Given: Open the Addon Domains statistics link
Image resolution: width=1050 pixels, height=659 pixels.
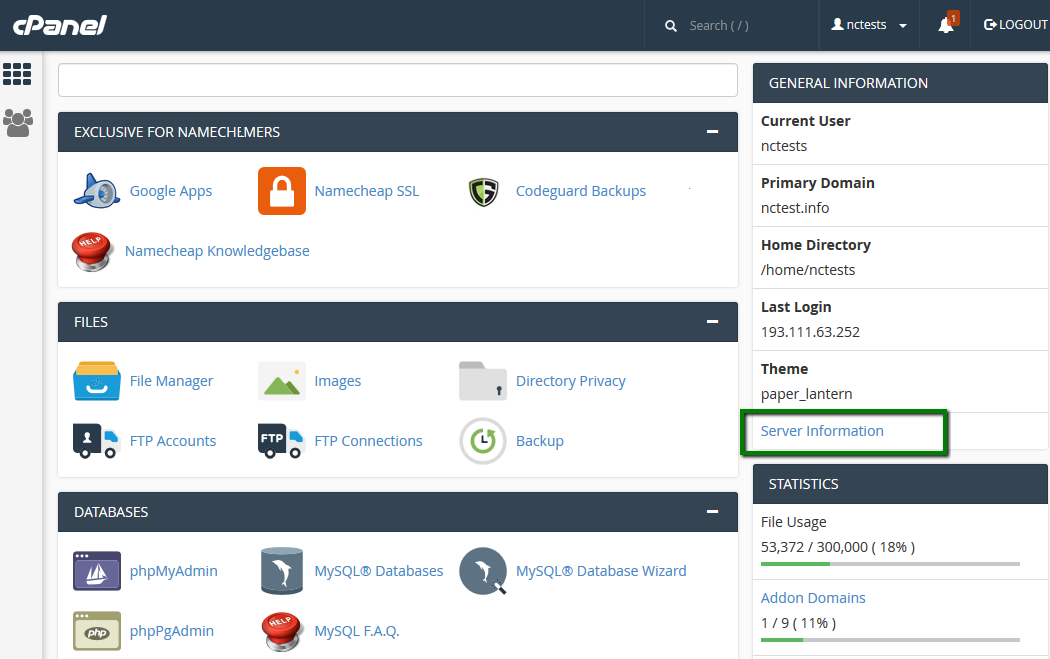Looking at the screenshot, I should [813, 598].
